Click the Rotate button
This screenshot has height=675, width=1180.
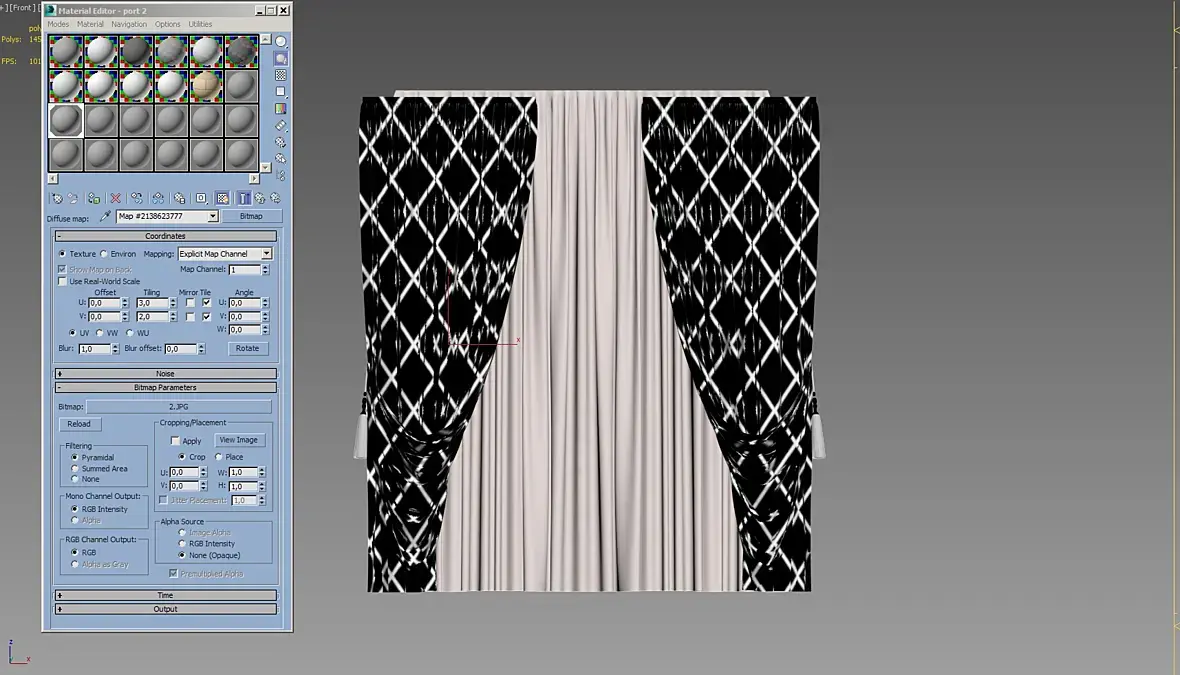point(247,348)
